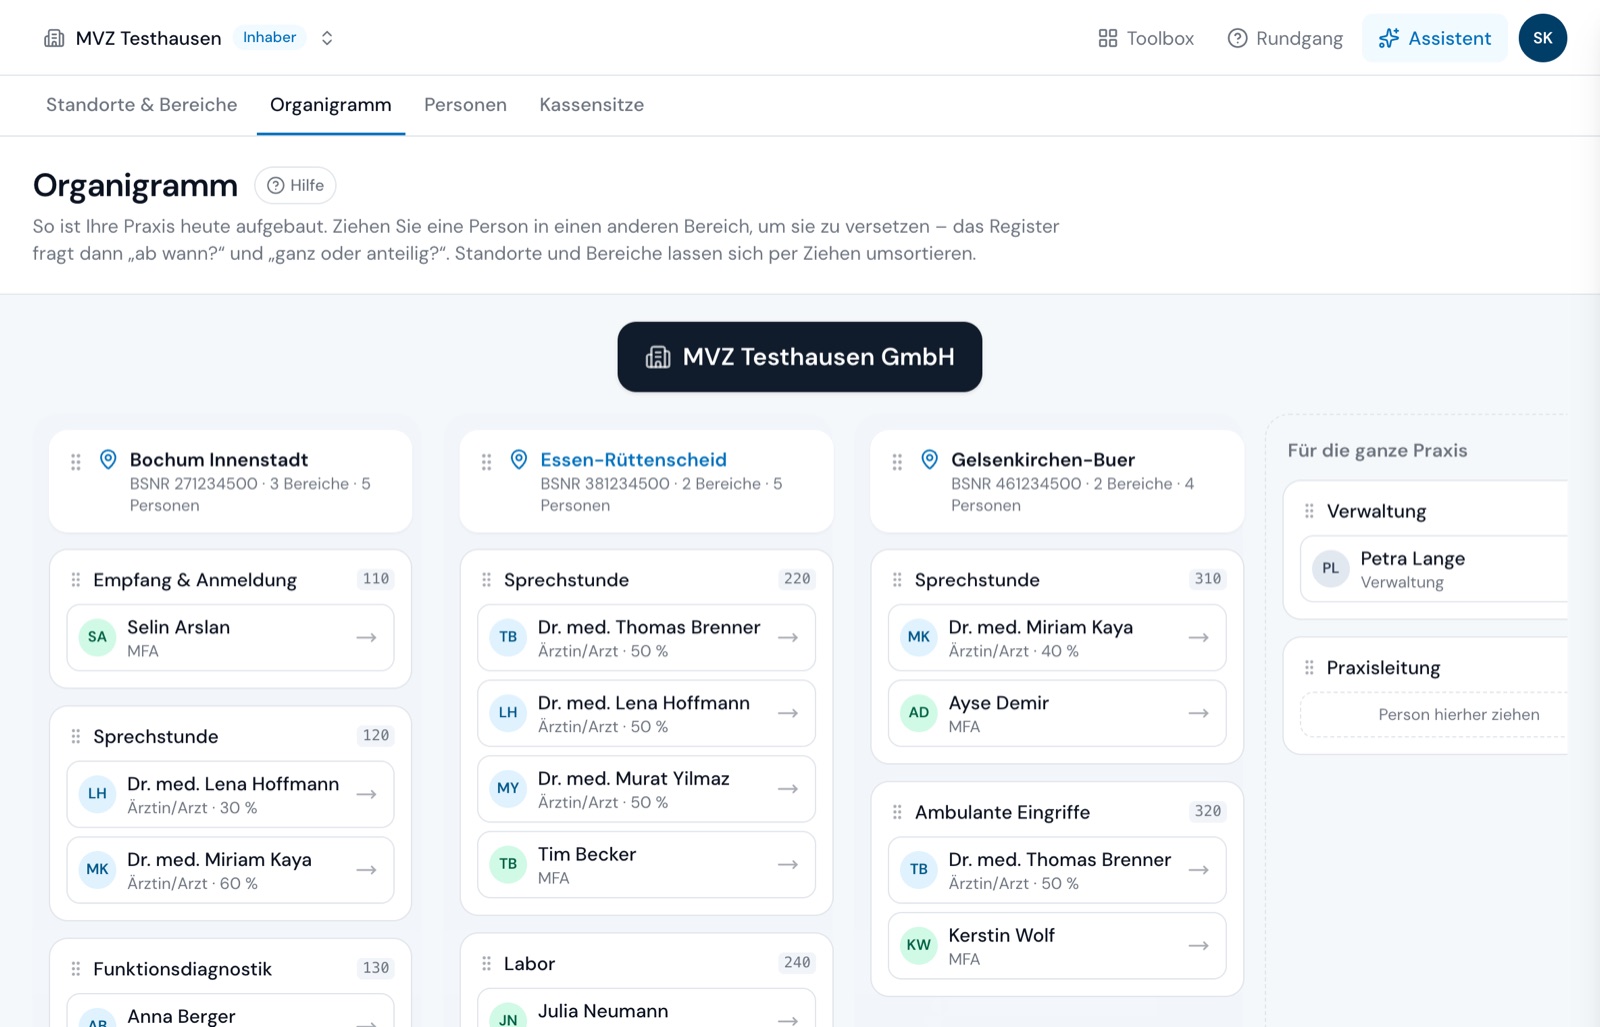Viewport: 1600px width, 1027px height.
Task: Click the drag handle of Ambulante Eingriffe
Action: pos(897,812)
